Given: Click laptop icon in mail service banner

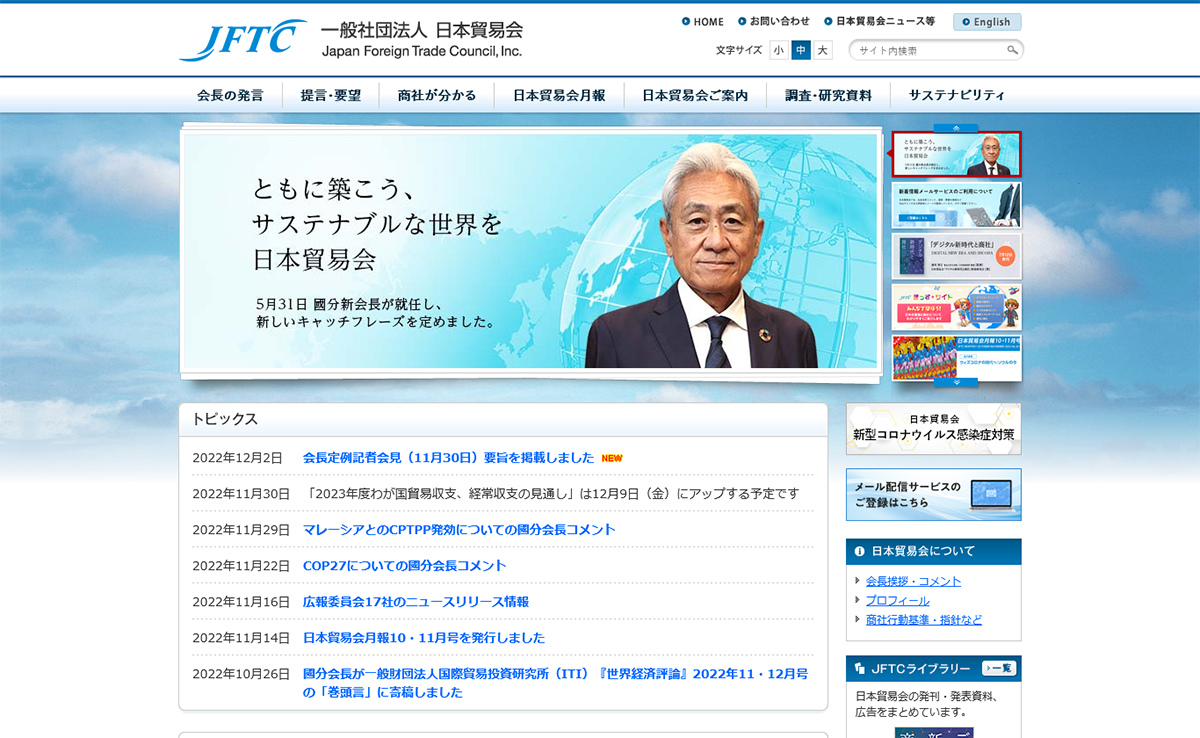Looking at the screenshot, I should [x=990, y=494].
